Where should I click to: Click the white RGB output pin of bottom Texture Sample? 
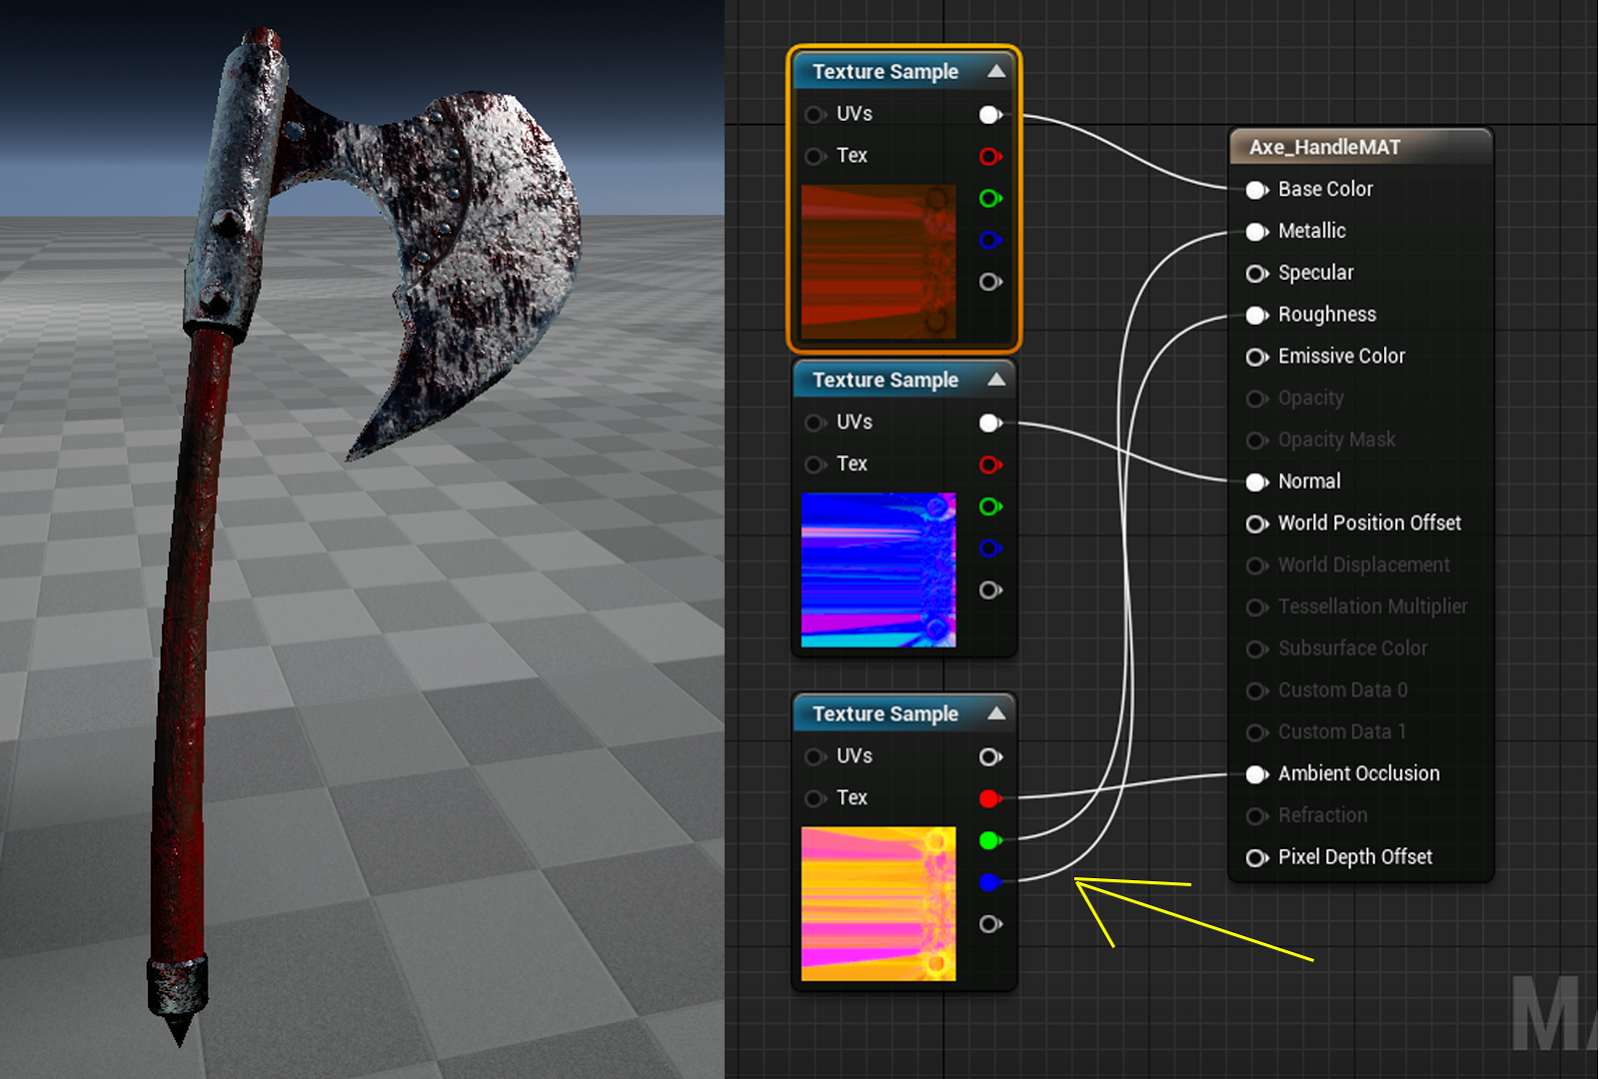990,757
